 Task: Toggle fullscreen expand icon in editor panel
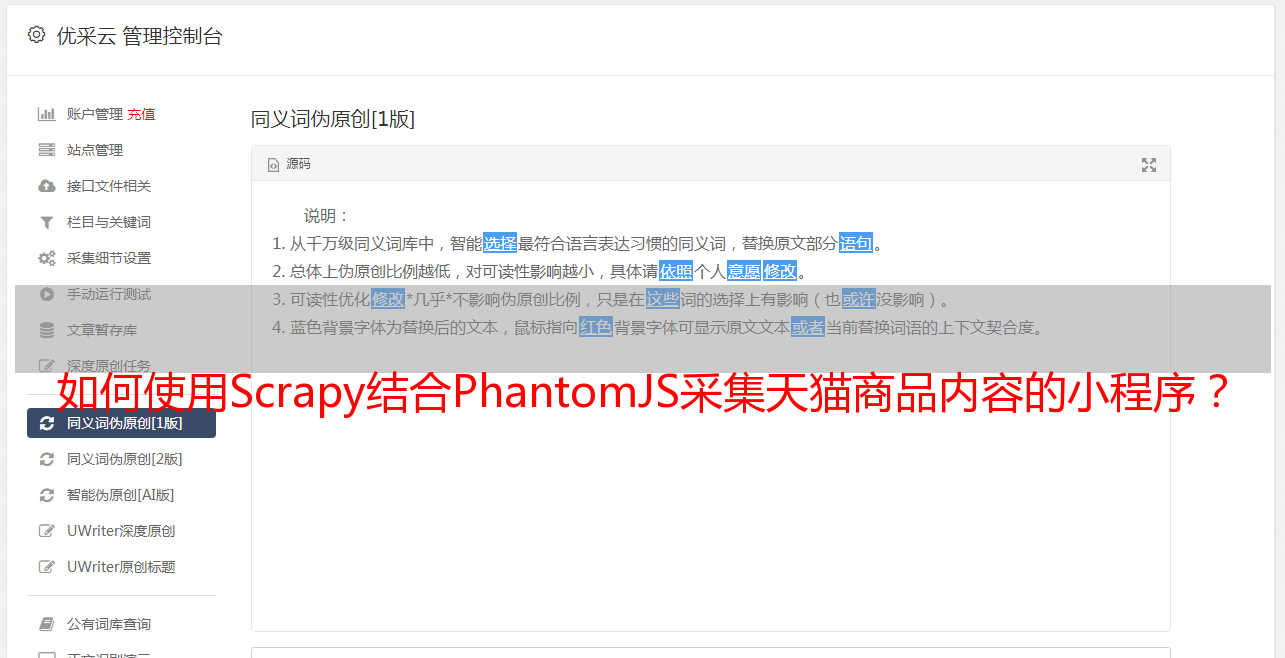click(1149, 165)
